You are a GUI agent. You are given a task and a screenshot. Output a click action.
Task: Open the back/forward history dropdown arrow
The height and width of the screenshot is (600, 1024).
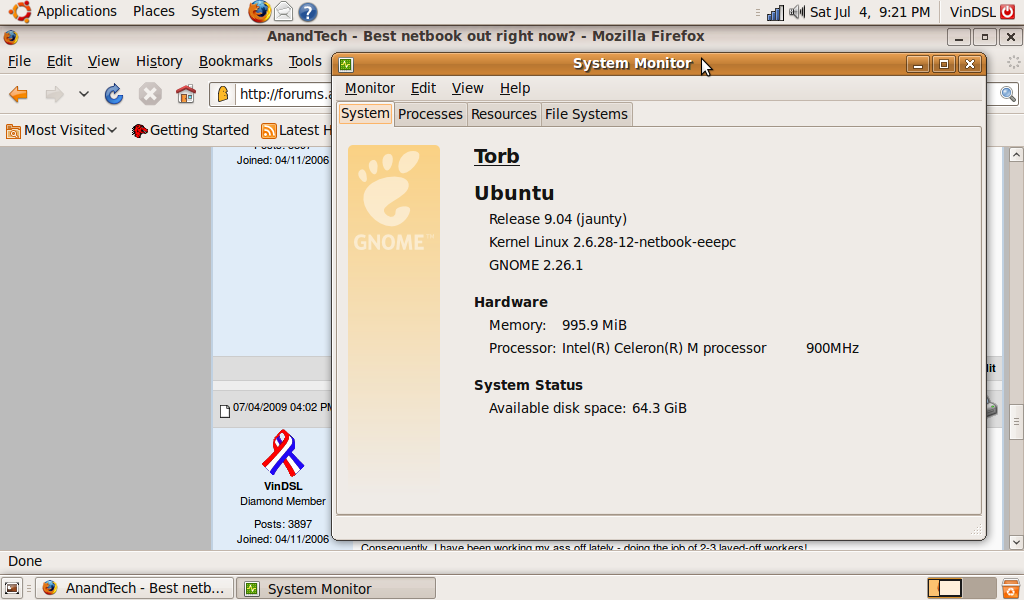click(x=84, y=95)
